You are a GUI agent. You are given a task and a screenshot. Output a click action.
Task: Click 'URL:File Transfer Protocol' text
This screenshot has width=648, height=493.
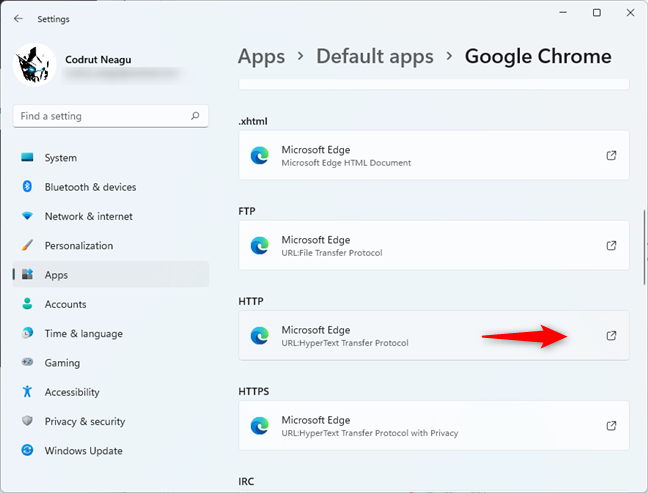coord(332,253)
